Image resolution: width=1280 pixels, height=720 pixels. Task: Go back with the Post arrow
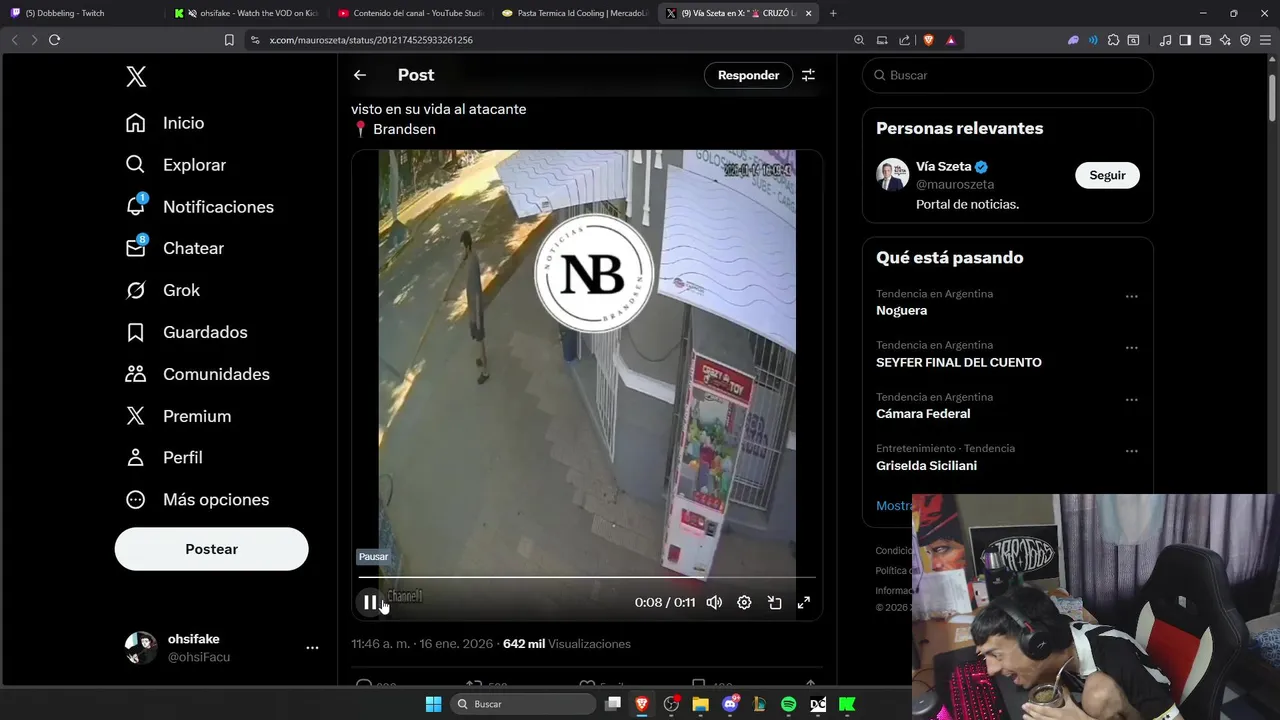click(360, 75)
